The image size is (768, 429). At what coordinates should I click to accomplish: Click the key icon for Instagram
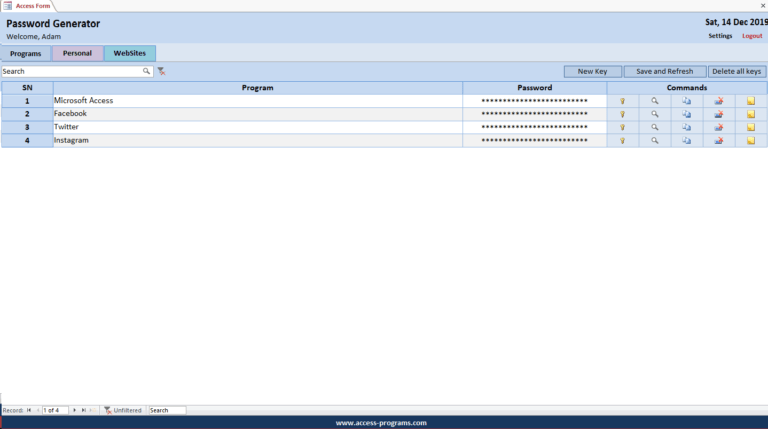pos(623,141)
